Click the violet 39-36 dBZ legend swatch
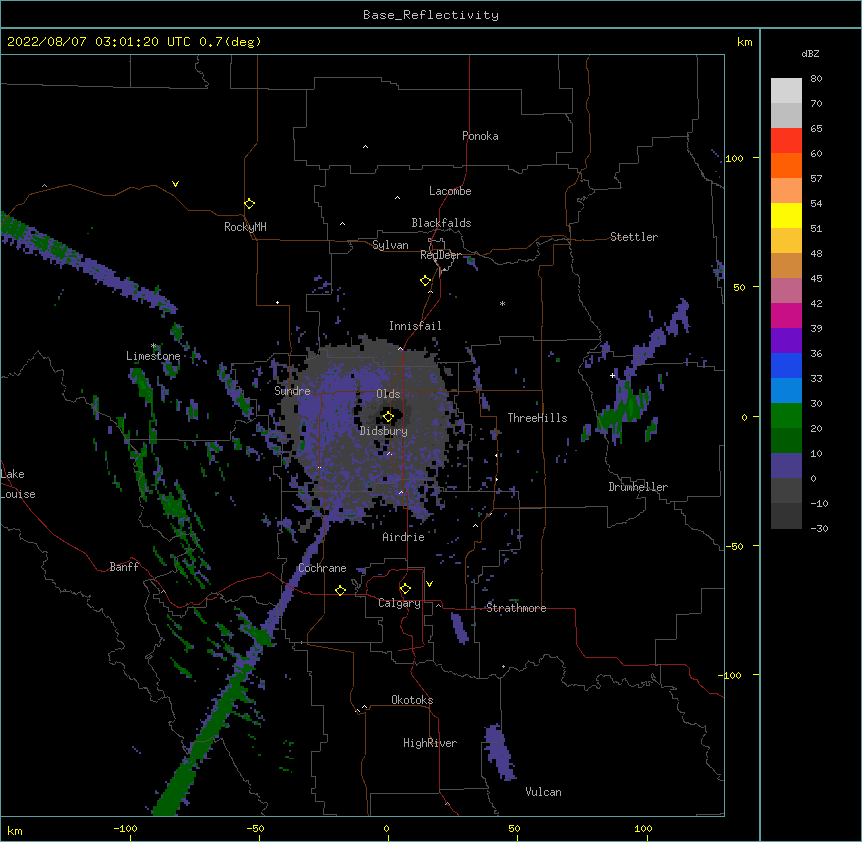The width and height of the screenshot is (862, 842). click(786, 341)
